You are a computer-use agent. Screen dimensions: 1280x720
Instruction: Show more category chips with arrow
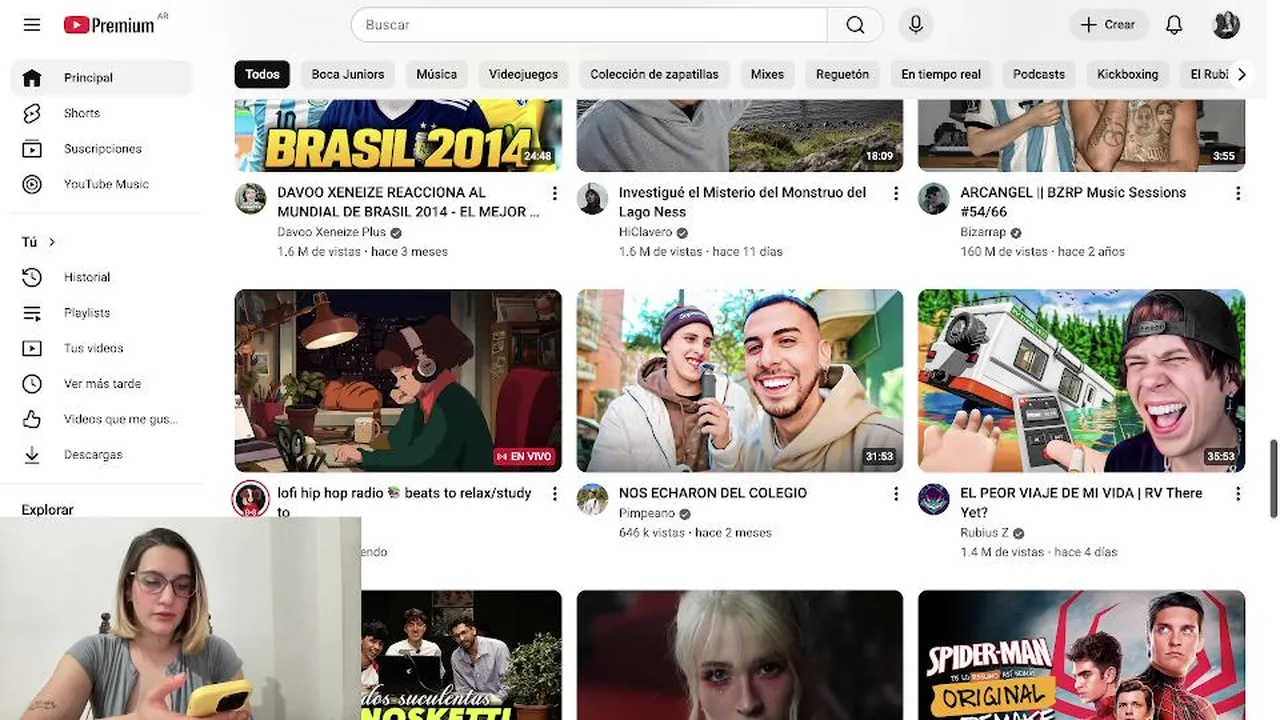1241,74
